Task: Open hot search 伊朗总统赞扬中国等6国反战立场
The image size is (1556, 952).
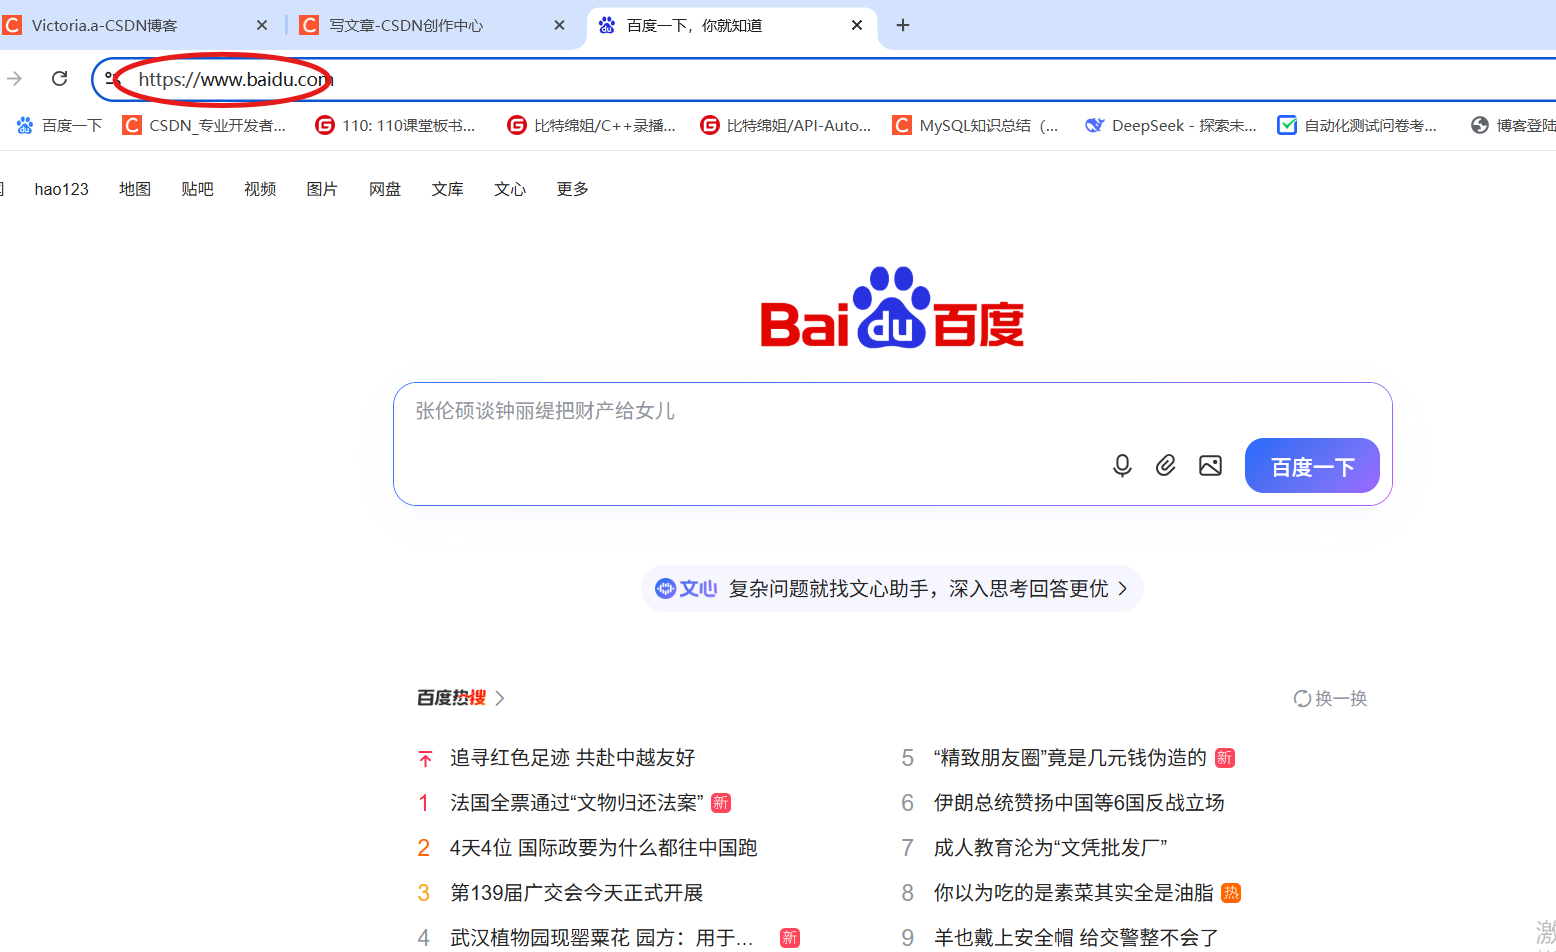Action: click(1079, 803)
